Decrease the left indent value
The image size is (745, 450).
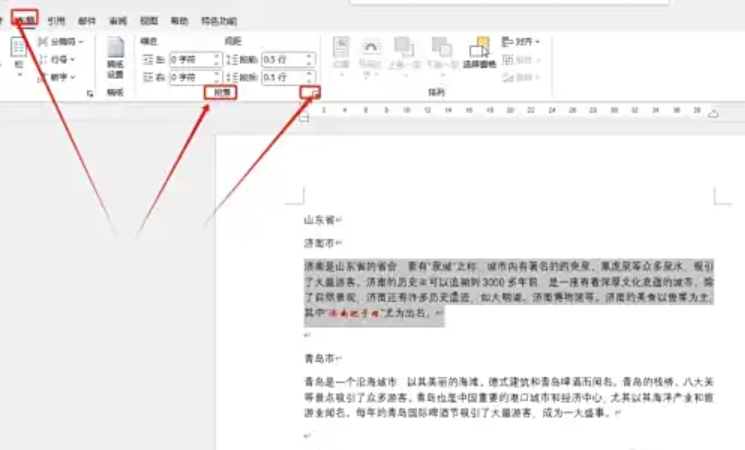217,63
